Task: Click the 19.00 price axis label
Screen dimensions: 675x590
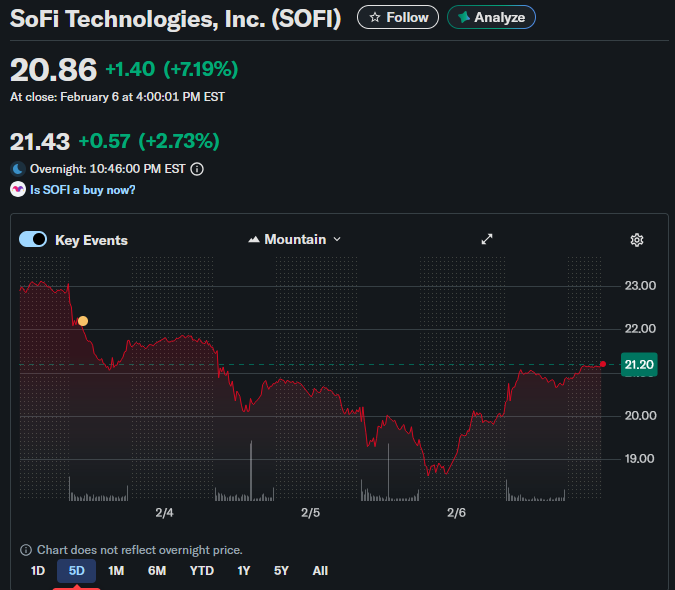Action: point(639,459)
